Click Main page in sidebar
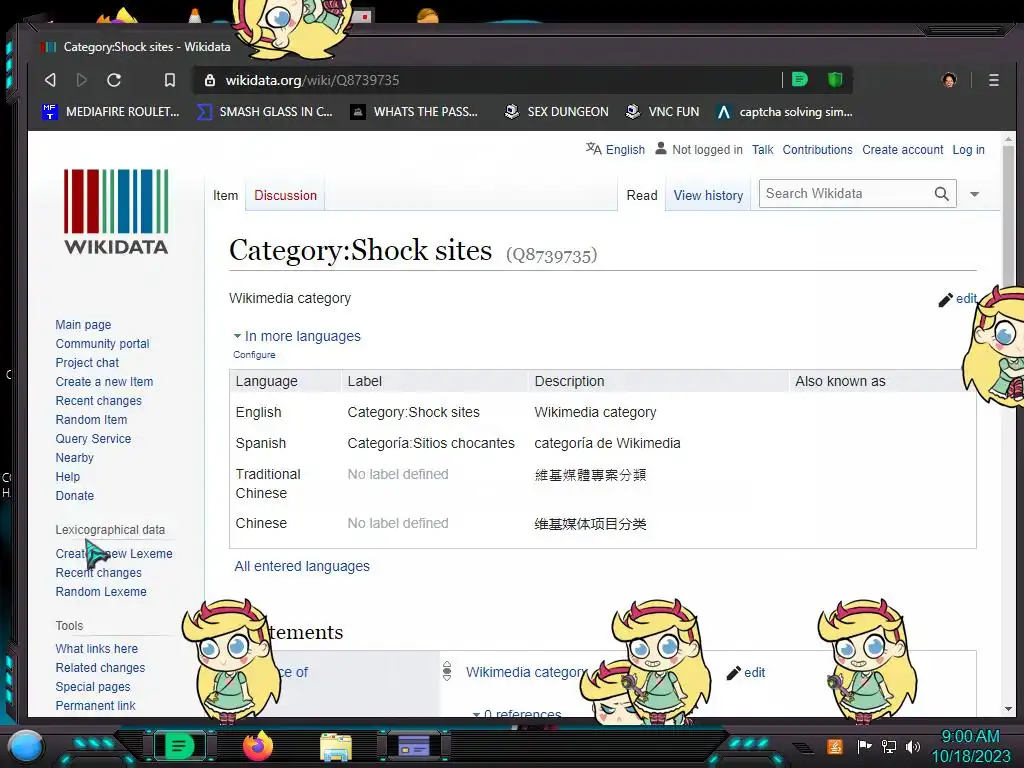Screen dimensions: 1024x768 [x=83, y=325]
